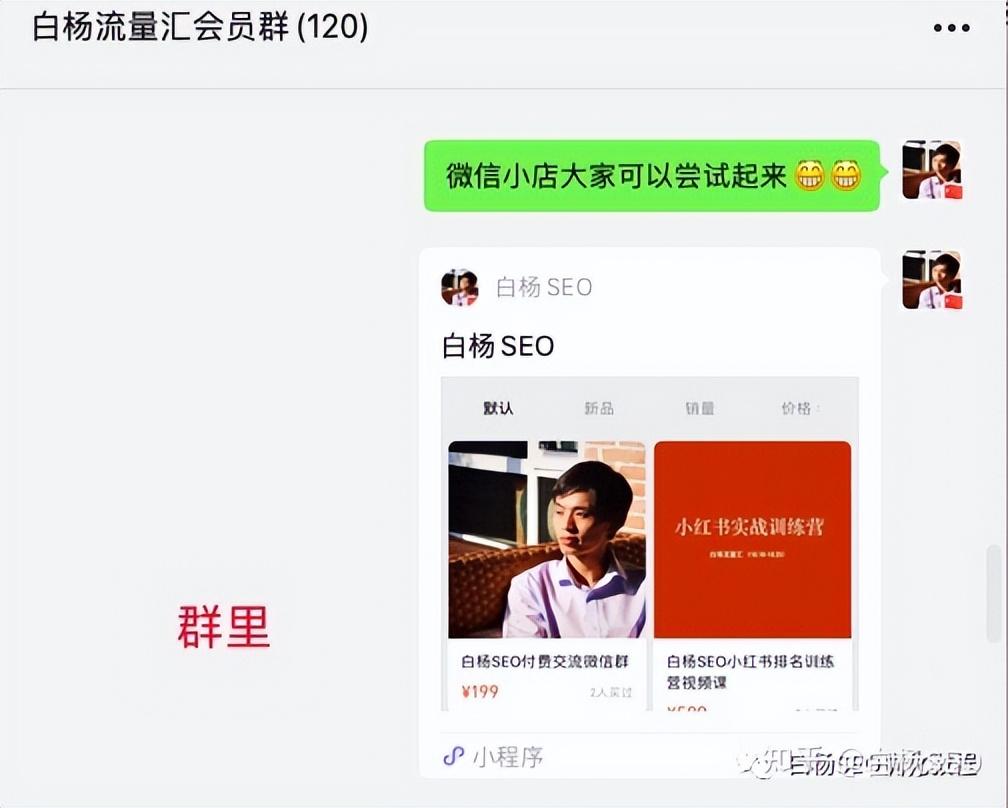The image size is (1008, 808).
Task: Click the second grinning emoji in message
Action: tap(845, 176)
